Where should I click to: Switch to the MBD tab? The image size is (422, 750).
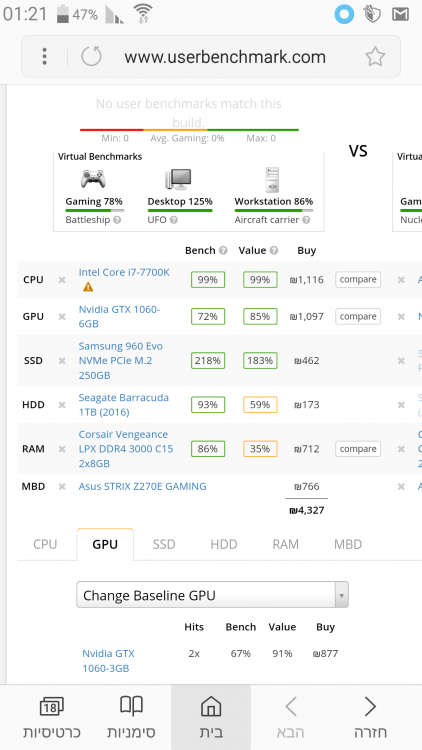tap(348, 544)
